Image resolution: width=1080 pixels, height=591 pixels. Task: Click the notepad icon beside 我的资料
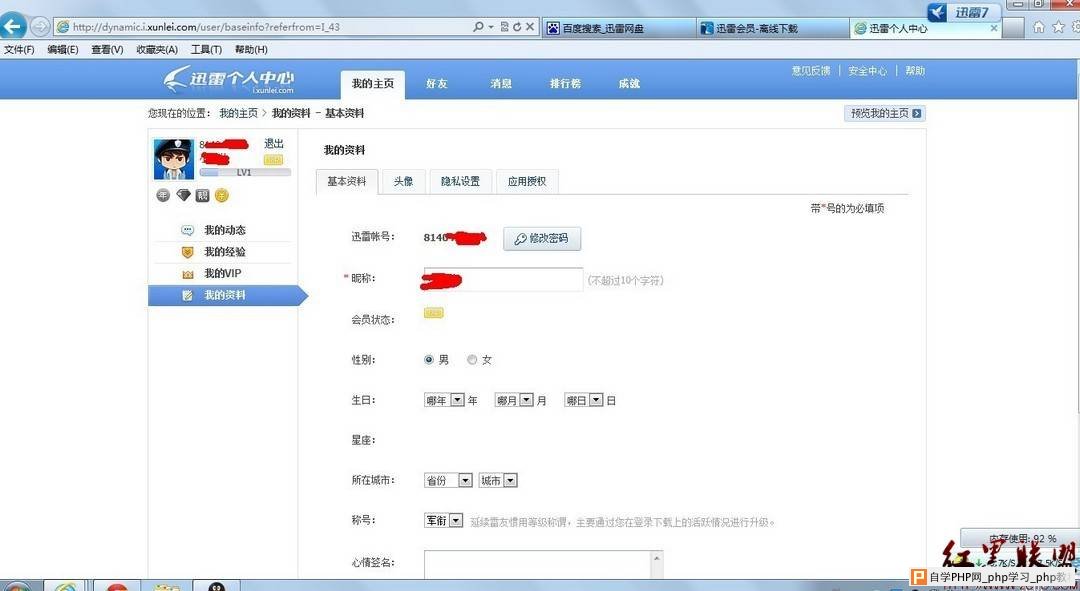(x=187, y=296)
